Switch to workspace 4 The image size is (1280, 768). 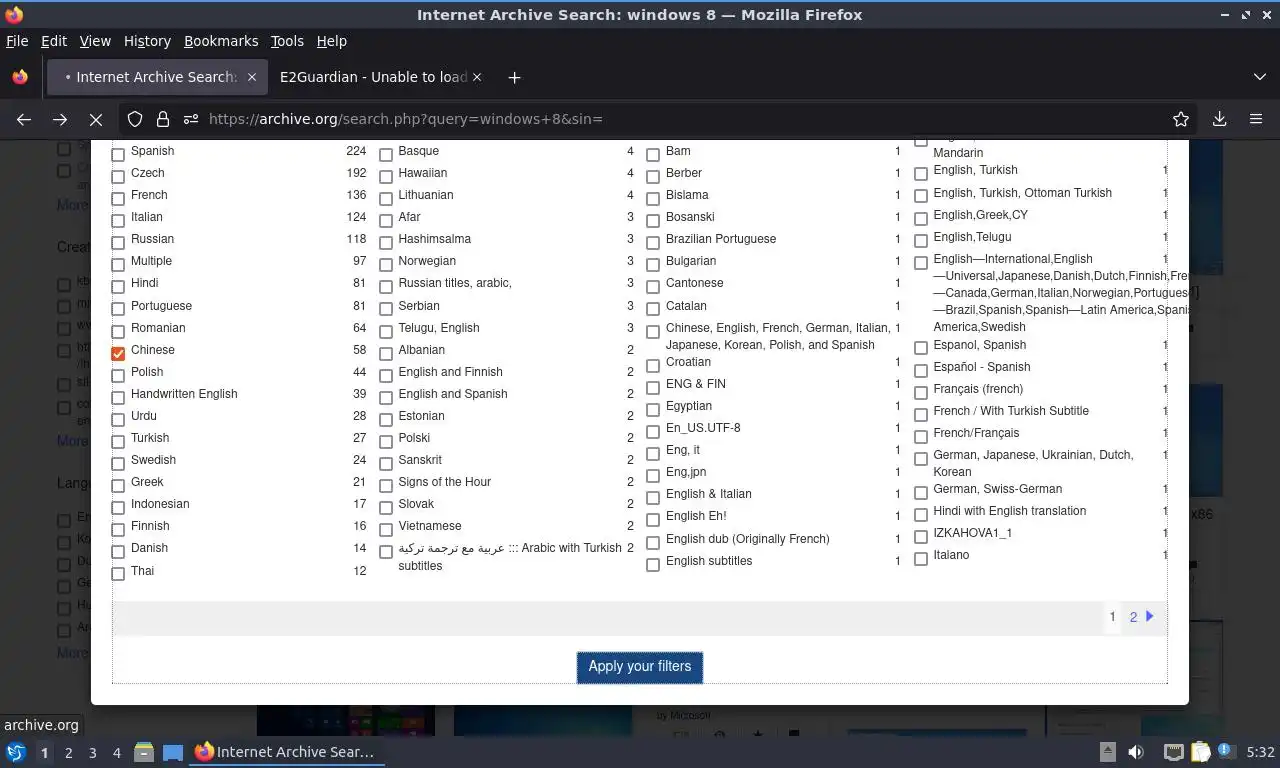[116, 753]
